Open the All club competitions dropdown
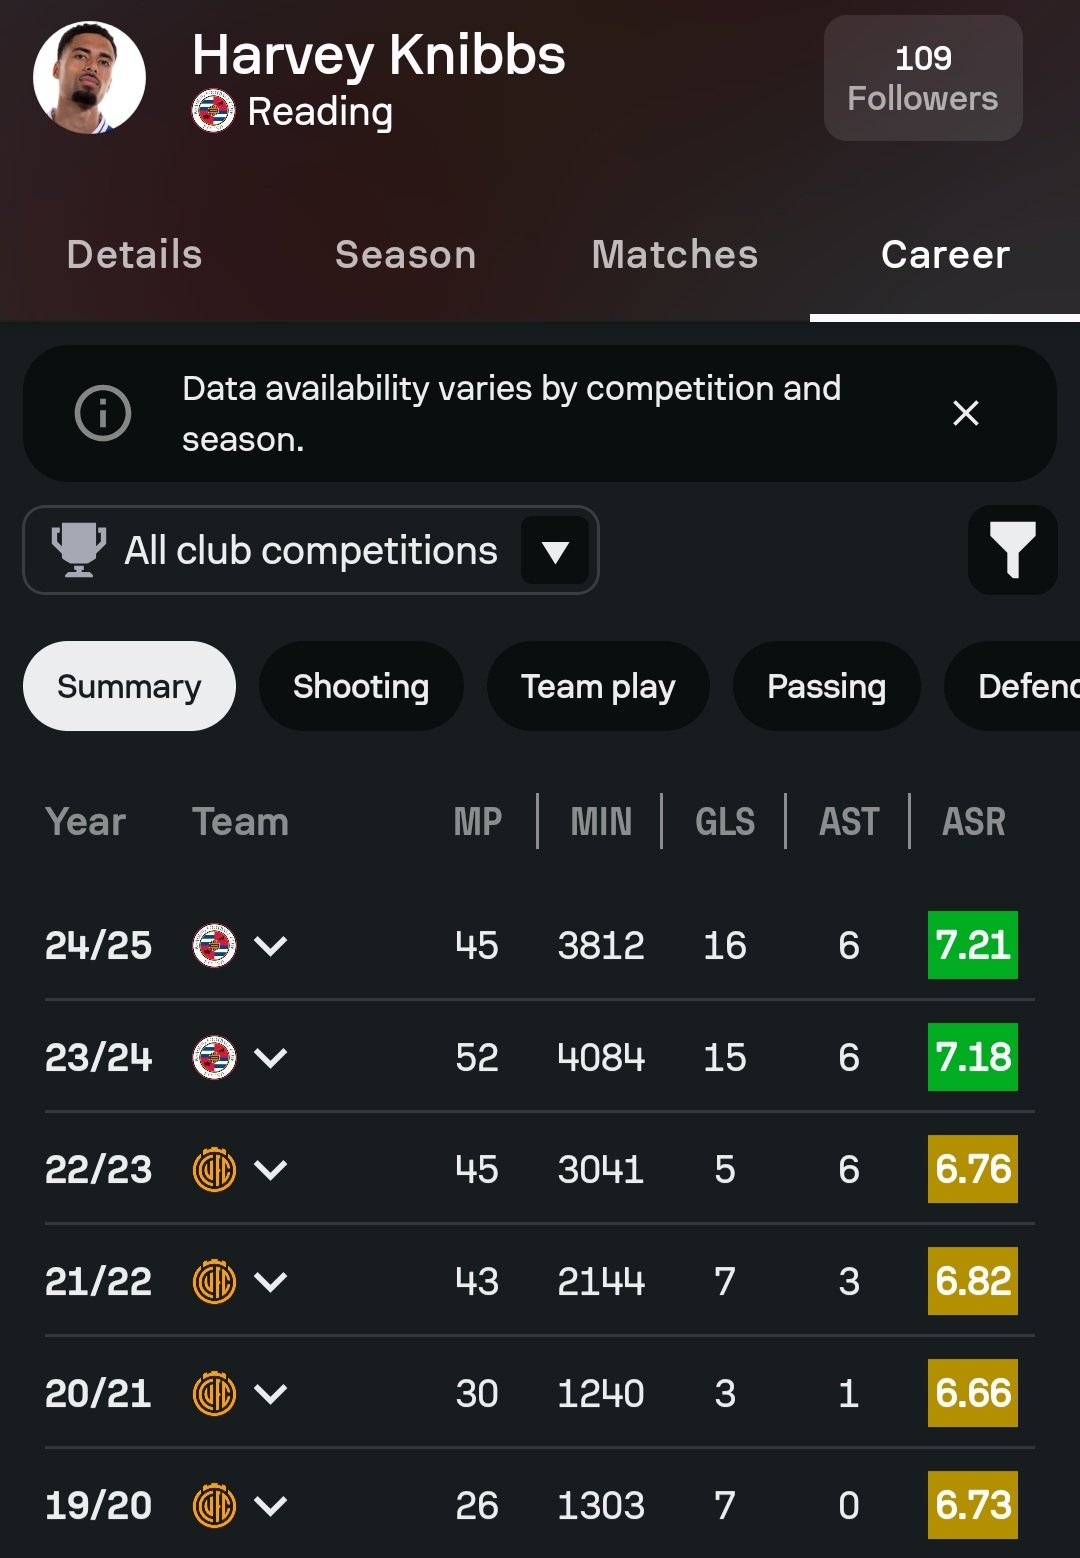The image size is (1080, 1558). pos(311,550)
